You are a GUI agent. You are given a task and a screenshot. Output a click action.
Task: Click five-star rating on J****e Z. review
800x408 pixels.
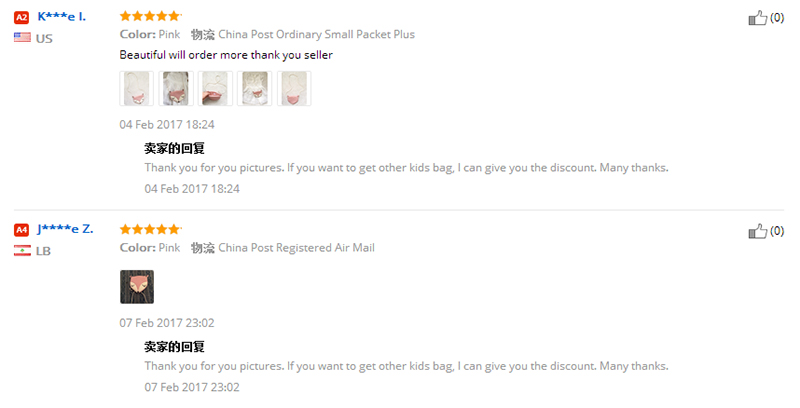[150, 229]
